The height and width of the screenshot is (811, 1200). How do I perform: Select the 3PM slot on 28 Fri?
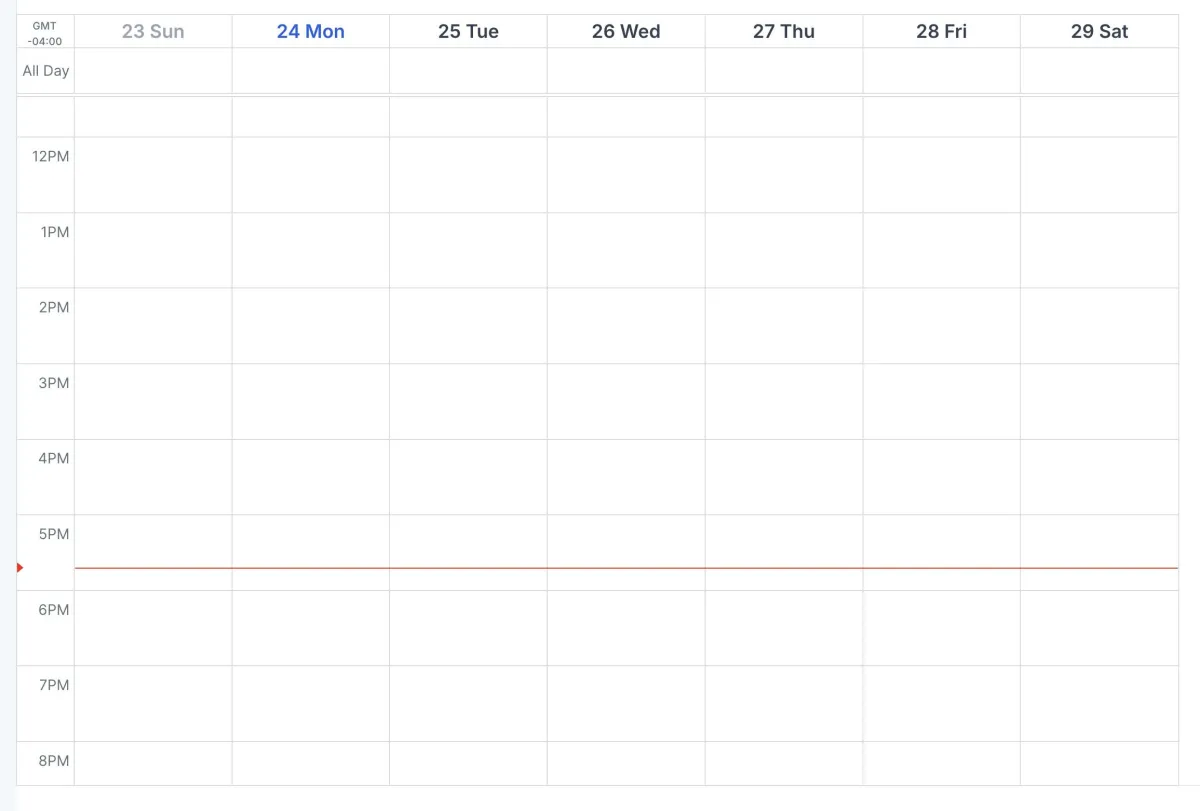pos(942,401)
